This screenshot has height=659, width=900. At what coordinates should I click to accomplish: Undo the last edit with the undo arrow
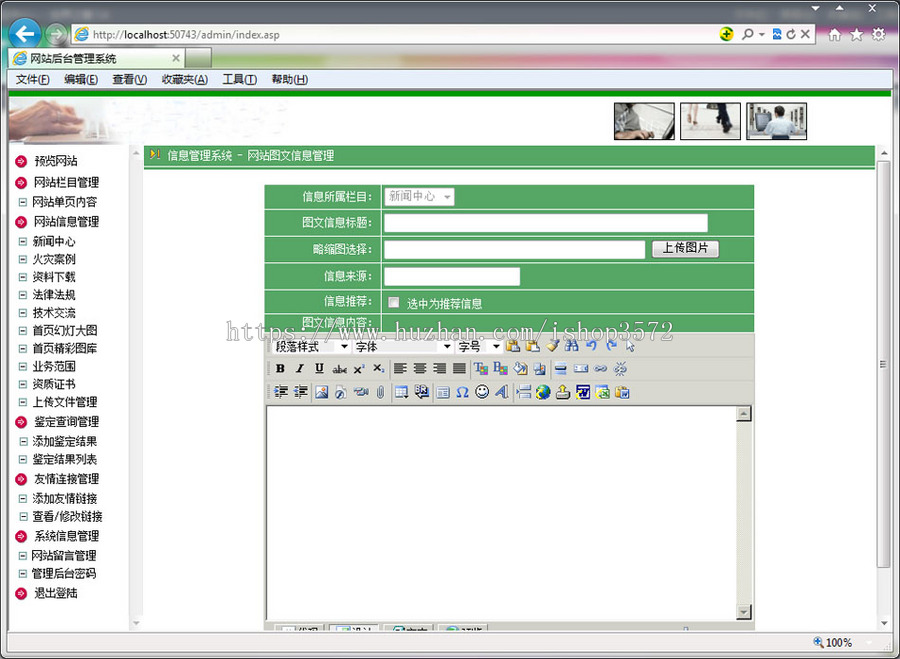click(x=592, y=345)
